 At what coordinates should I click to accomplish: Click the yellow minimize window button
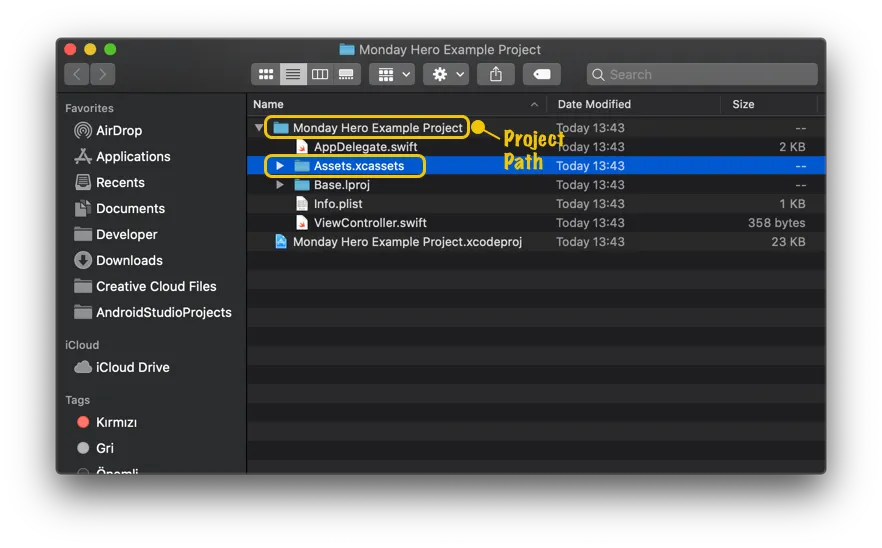(90, 50)
